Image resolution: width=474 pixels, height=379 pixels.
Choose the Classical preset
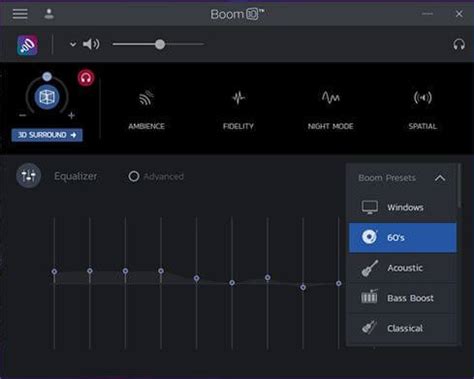pos(403,328)
